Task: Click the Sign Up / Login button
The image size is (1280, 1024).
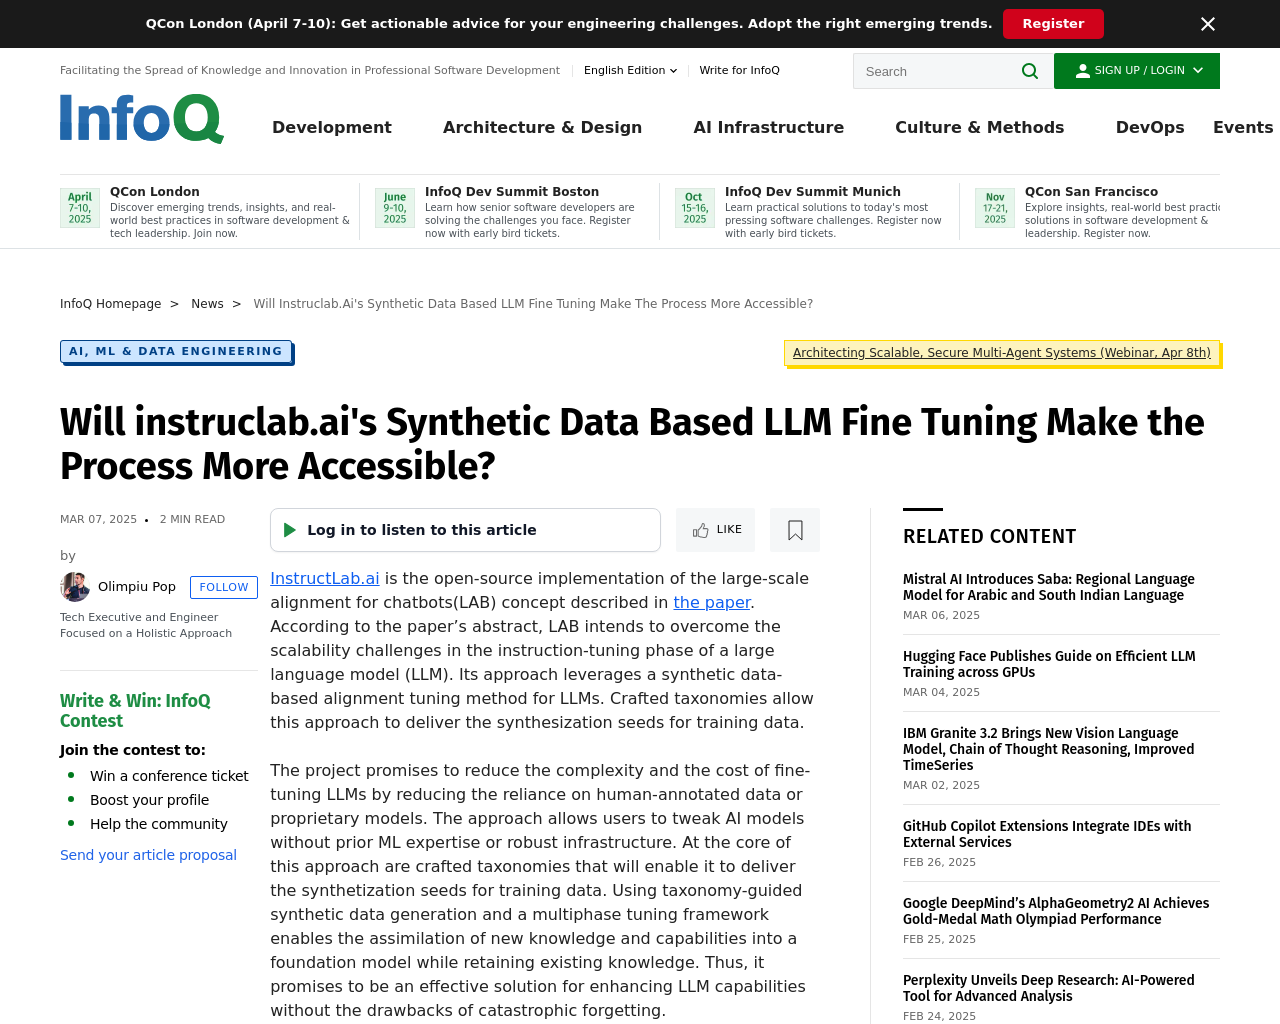Action: pos(1137,71)
